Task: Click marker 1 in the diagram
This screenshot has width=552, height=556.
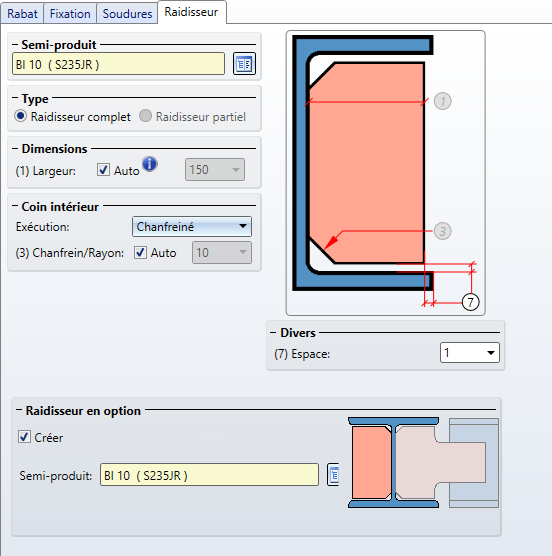Action: 442,101
